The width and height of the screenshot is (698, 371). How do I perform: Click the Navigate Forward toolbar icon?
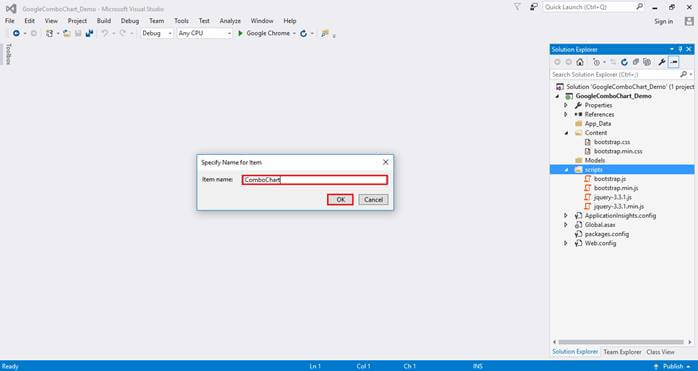34,33
